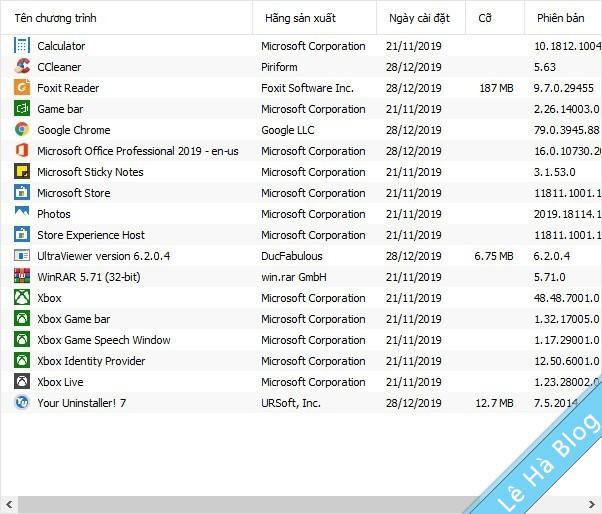Click the Piriform publisher cell

(279, 67)
